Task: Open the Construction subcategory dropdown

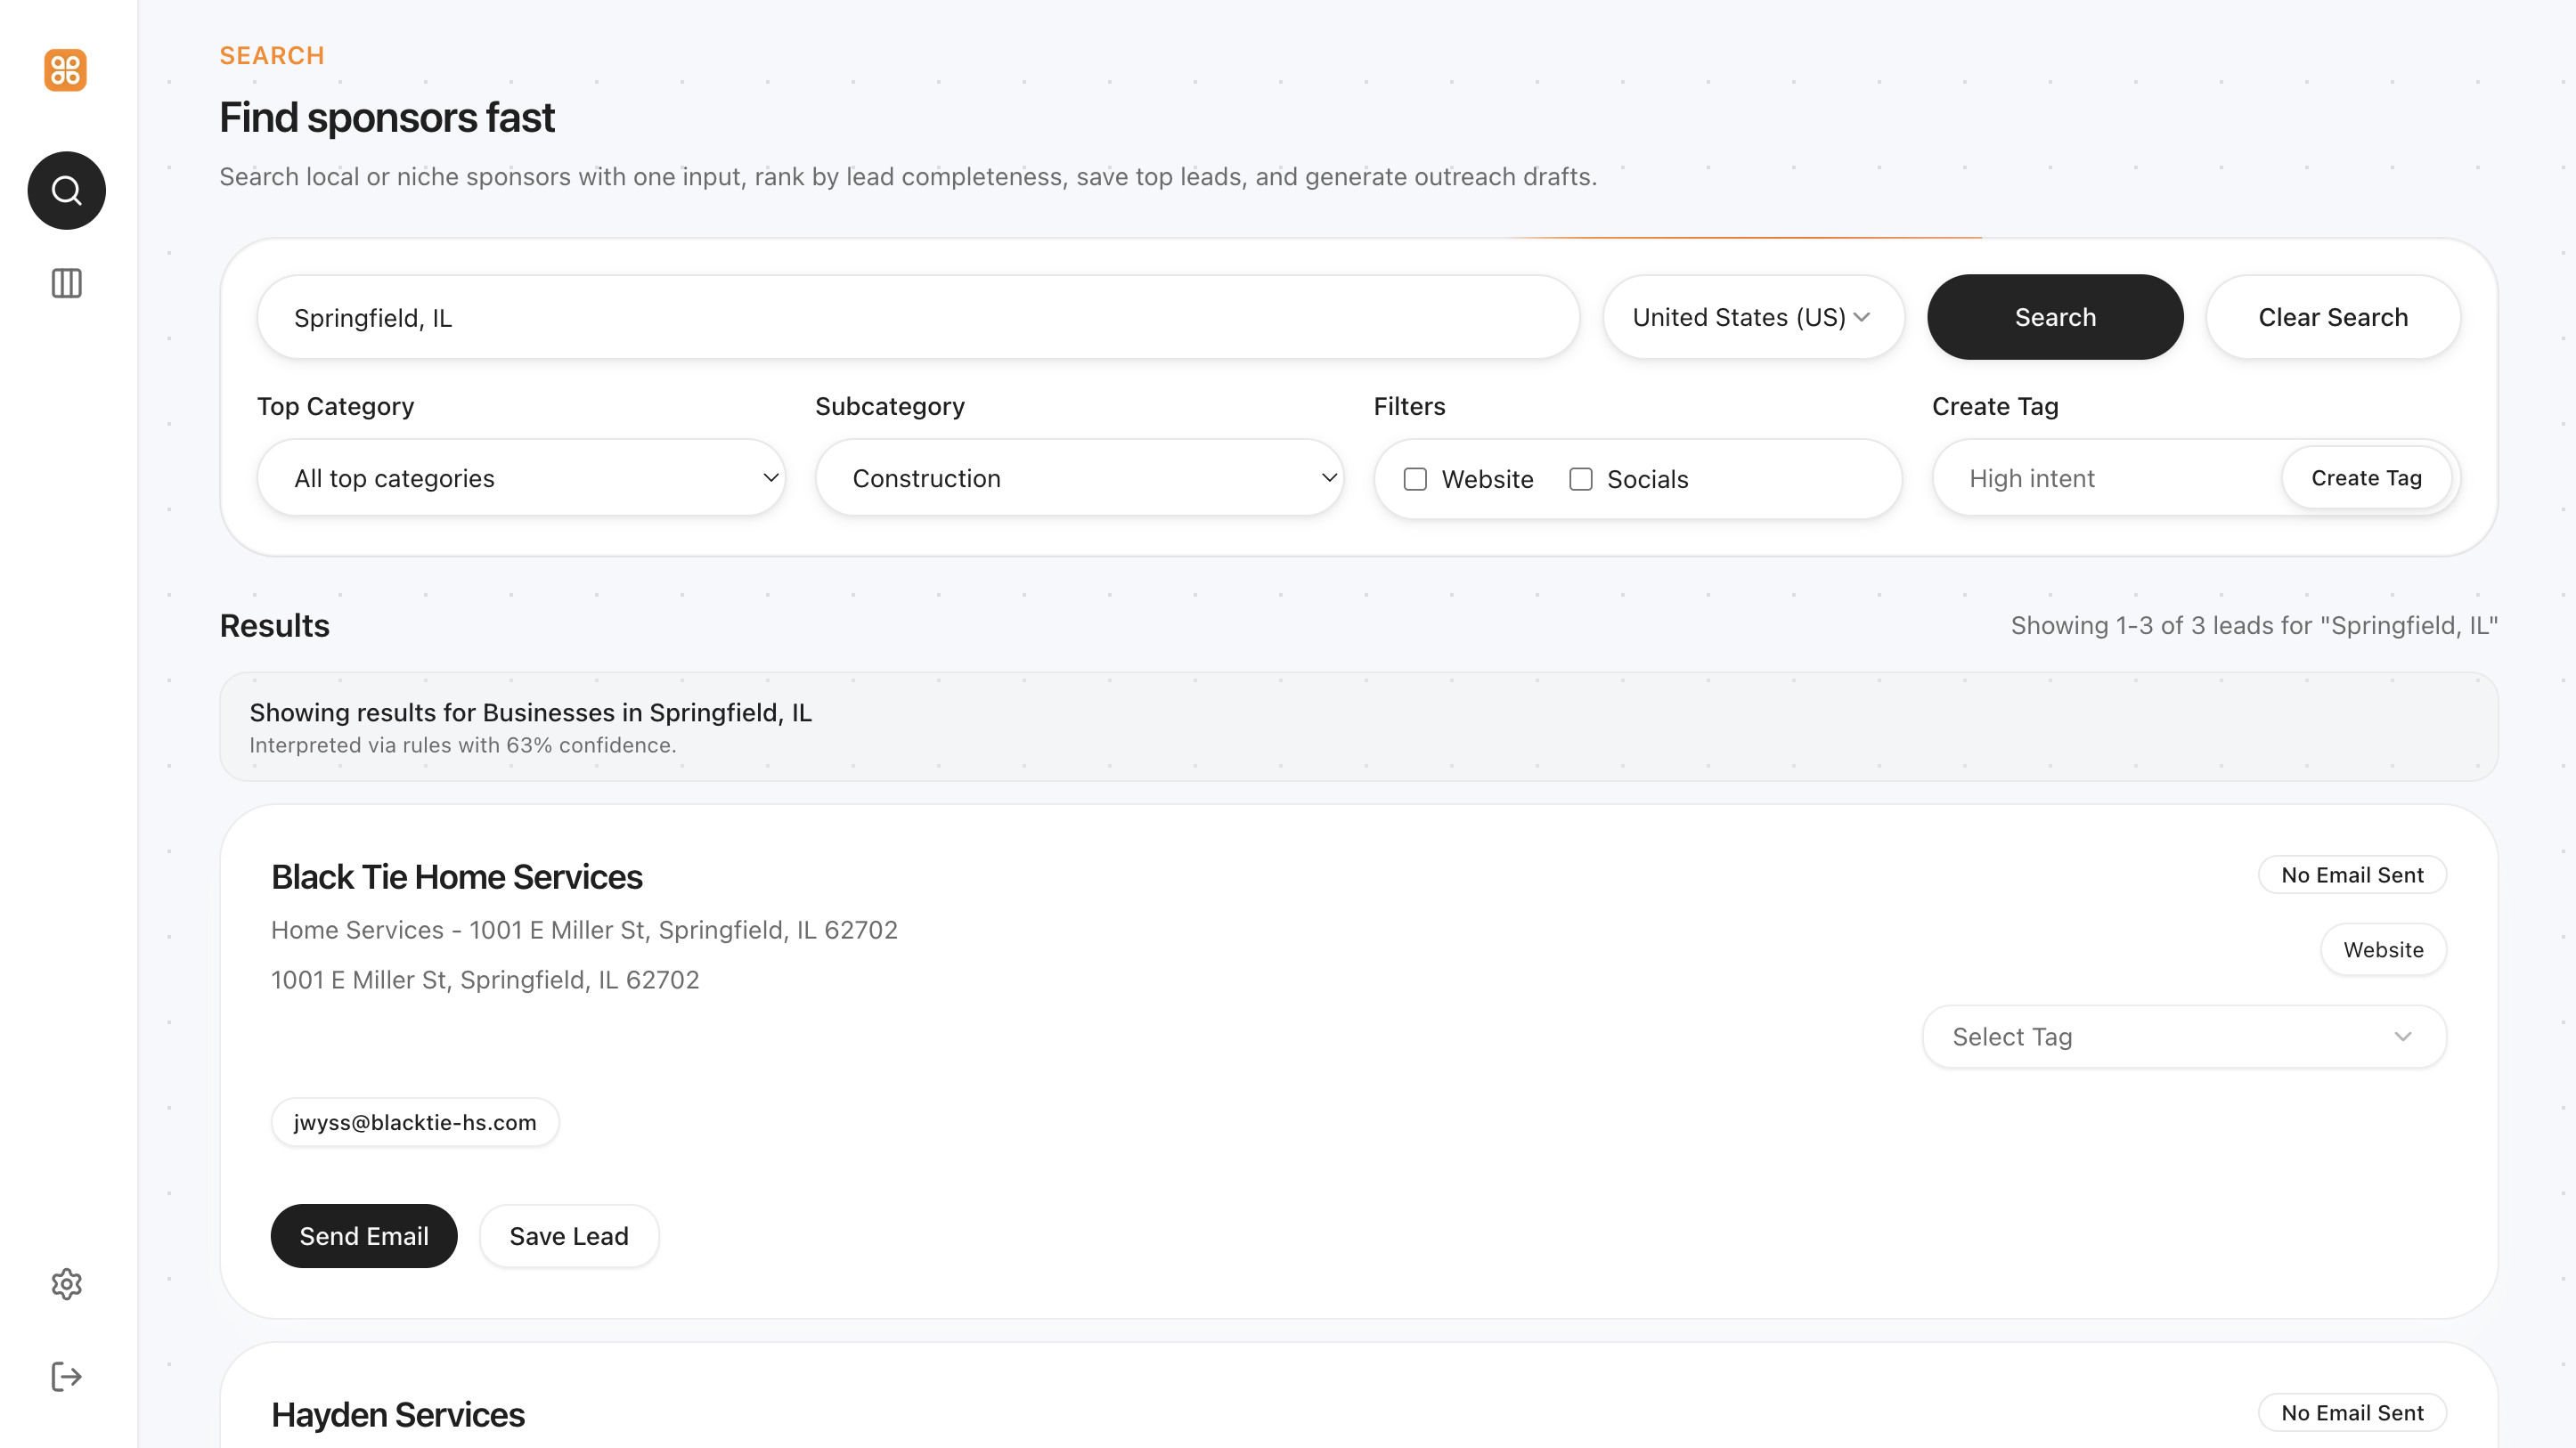Action: [x=1079, y=478]
